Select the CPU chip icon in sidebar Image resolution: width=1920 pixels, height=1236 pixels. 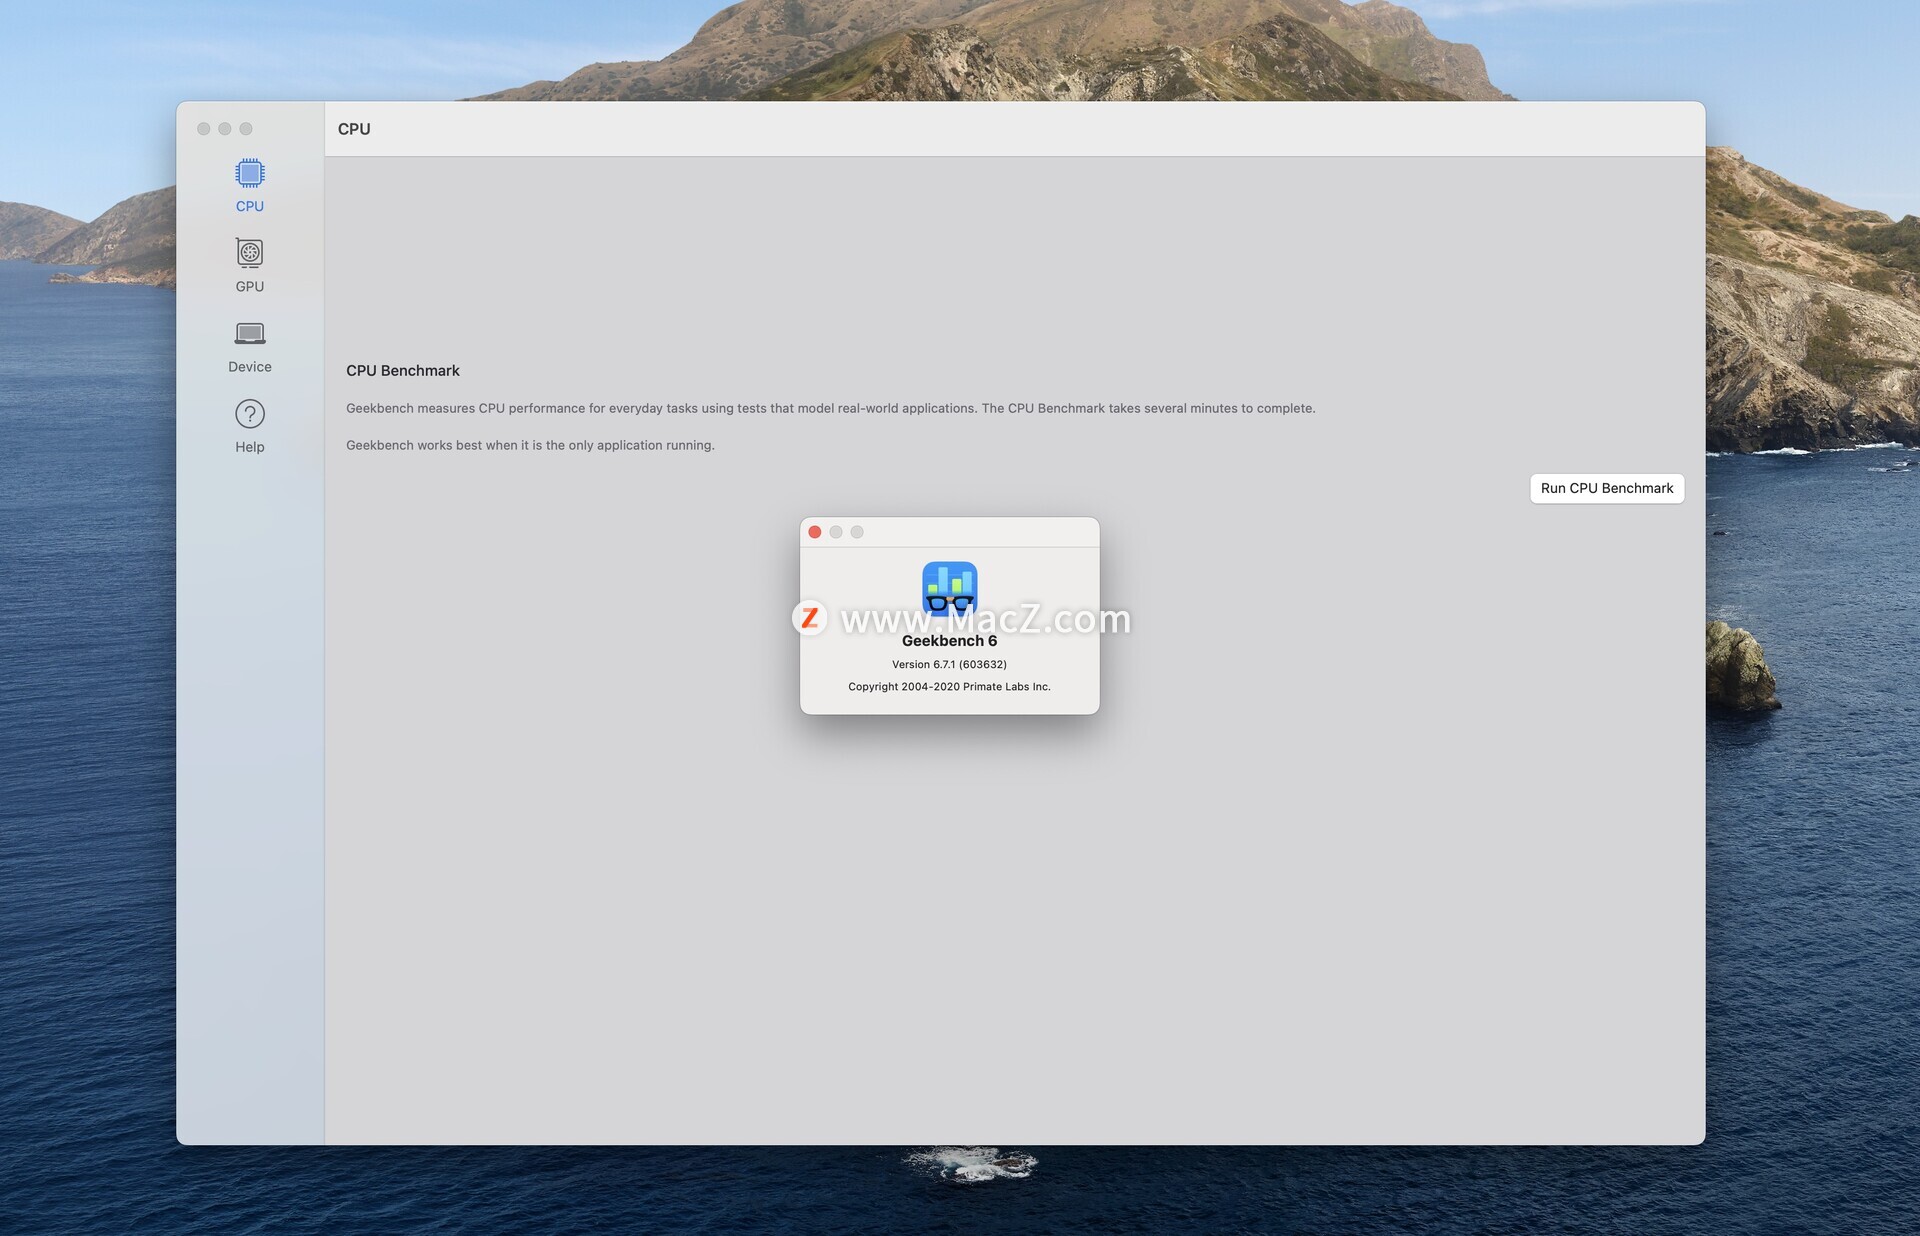pos(250,173)
